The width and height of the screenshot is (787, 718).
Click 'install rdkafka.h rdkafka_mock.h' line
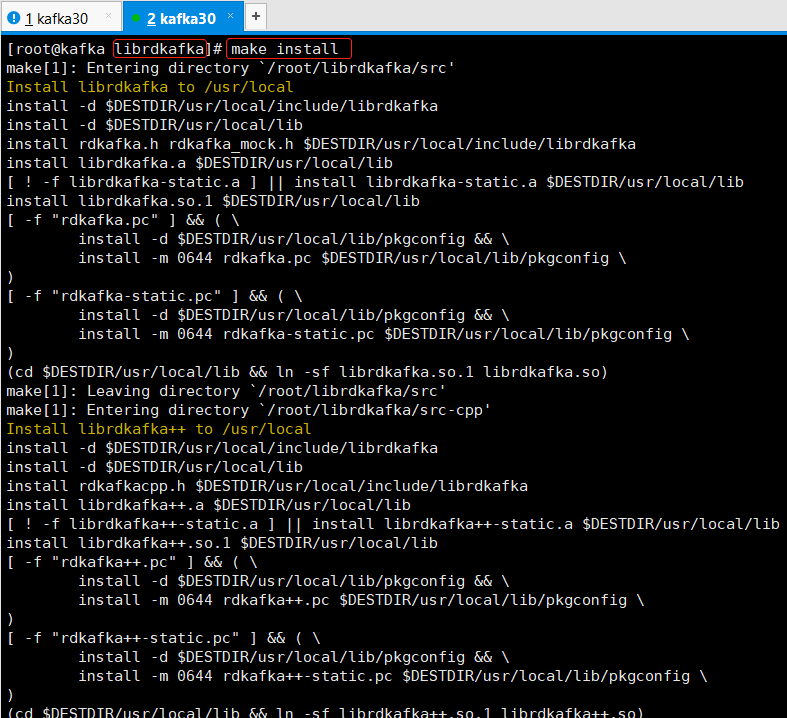coord(321,144)
